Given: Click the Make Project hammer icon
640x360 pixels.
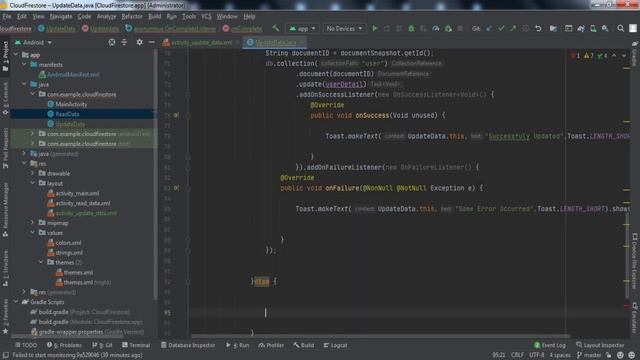Looking at the screenshot, I should (x=276, y=29).
